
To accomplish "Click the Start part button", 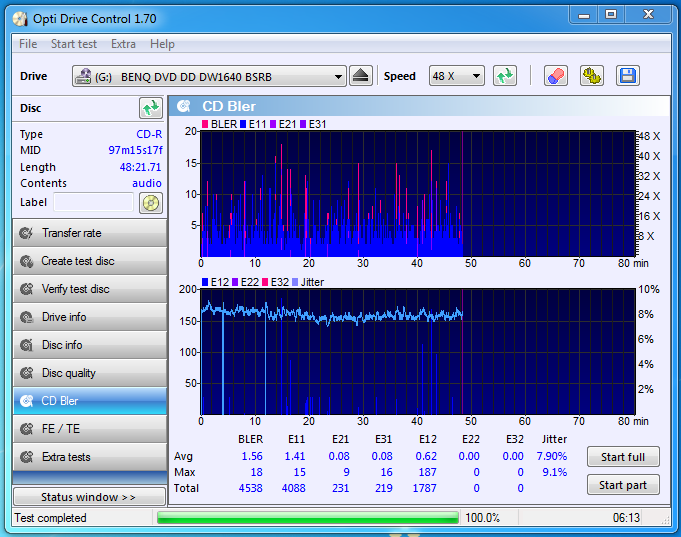I will (x=623, y=484).
